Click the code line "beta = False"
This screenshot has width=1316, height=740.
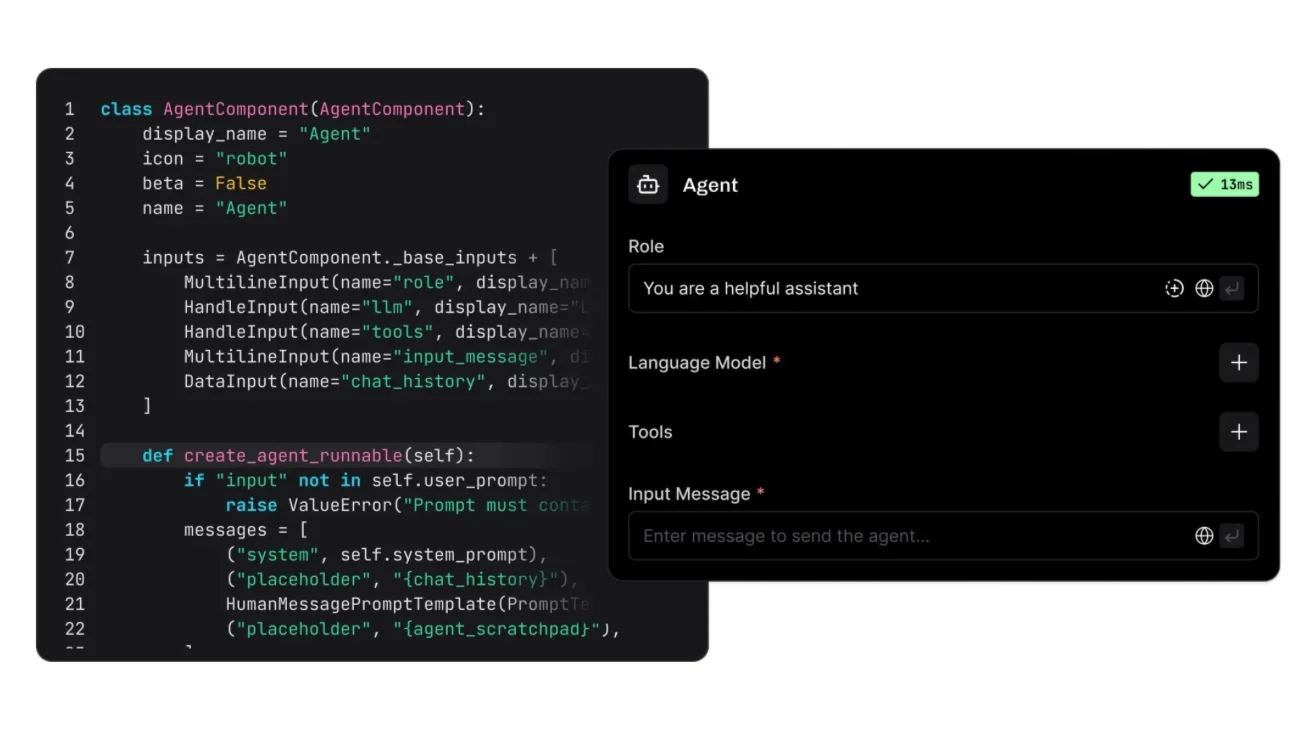coord(204,184)
